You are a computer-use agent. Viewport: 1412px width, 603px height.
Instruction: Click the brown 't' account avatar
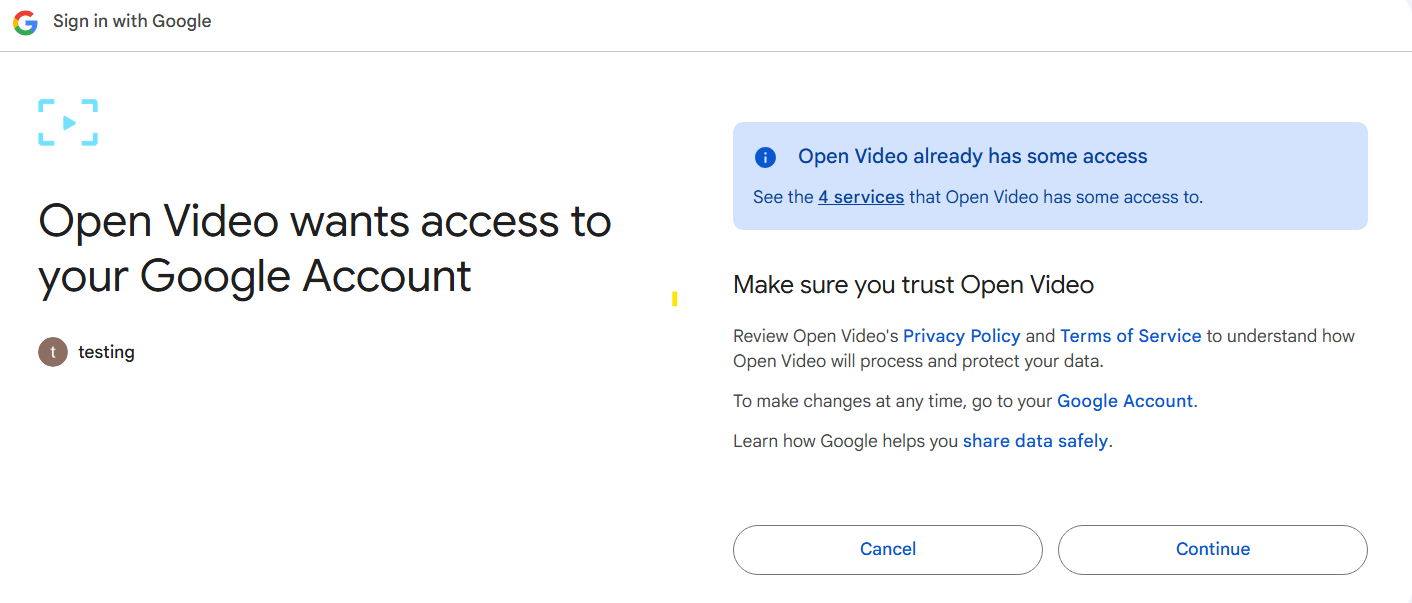pyautogui.click(x=53, y=352)
